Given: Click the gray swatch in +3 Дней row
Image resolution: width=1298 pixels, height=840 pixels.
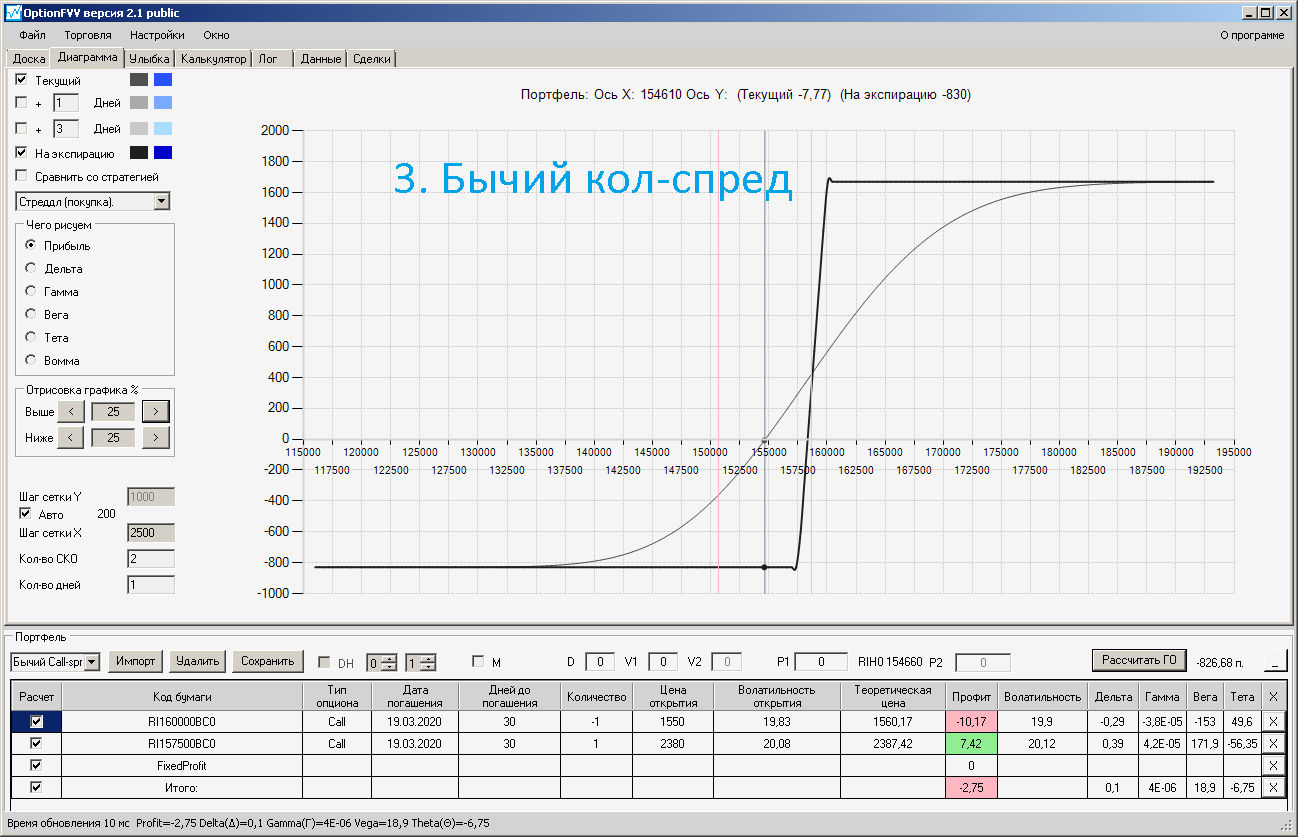Looking at the screenshot, I should click(138, 129).
